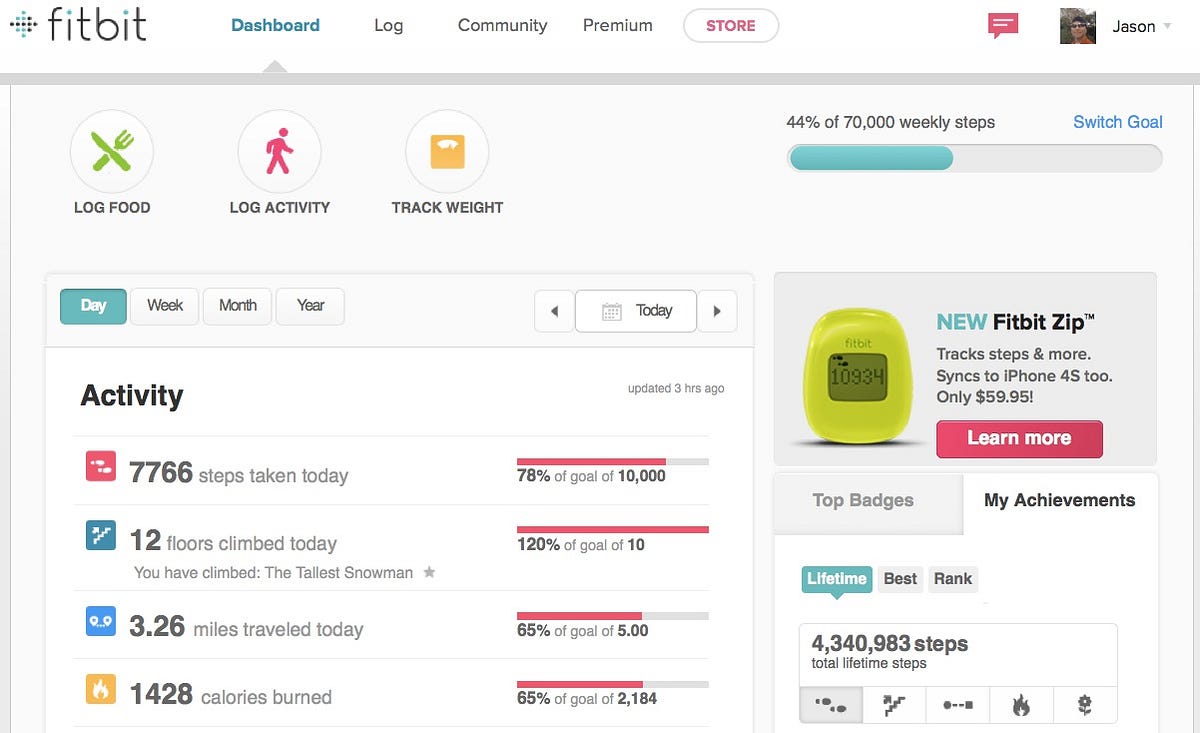The width and height of the screenshot is (1200, 733).
Task: Click the floors climbed stairs icon
Action: point(101,535)
